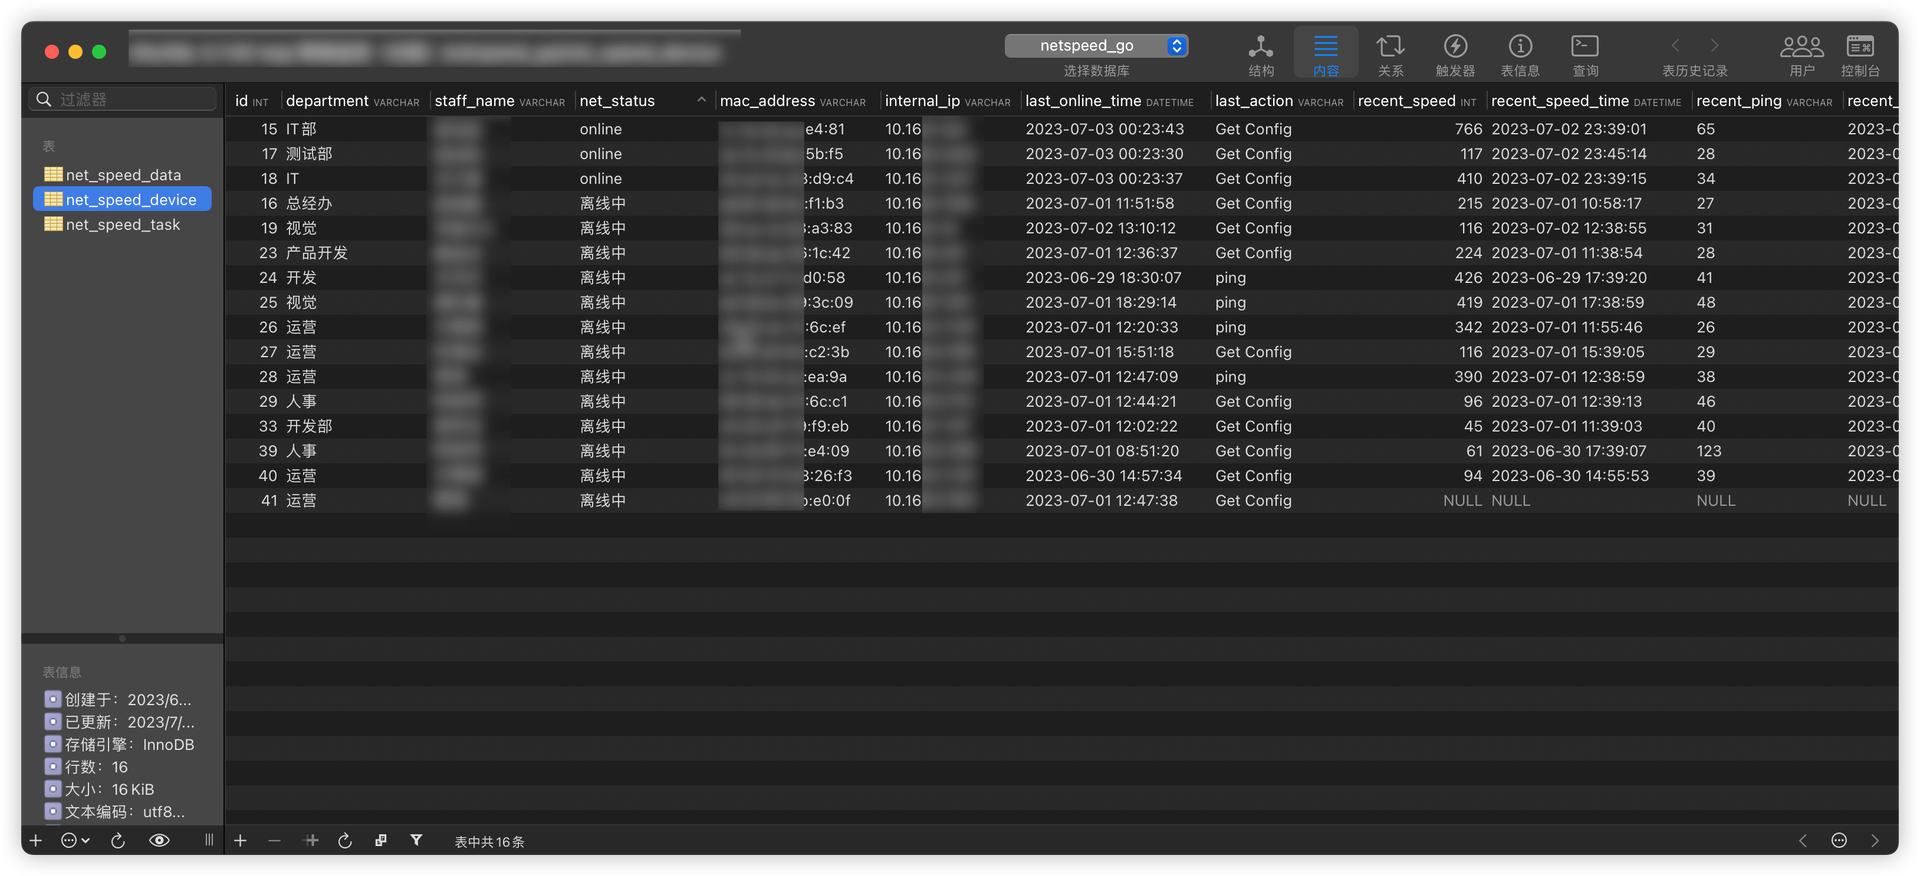Open the 结构 (Structure) view
This screenshot has height=876, width=1920.
pyautogui.click(x=1261, y=54)
